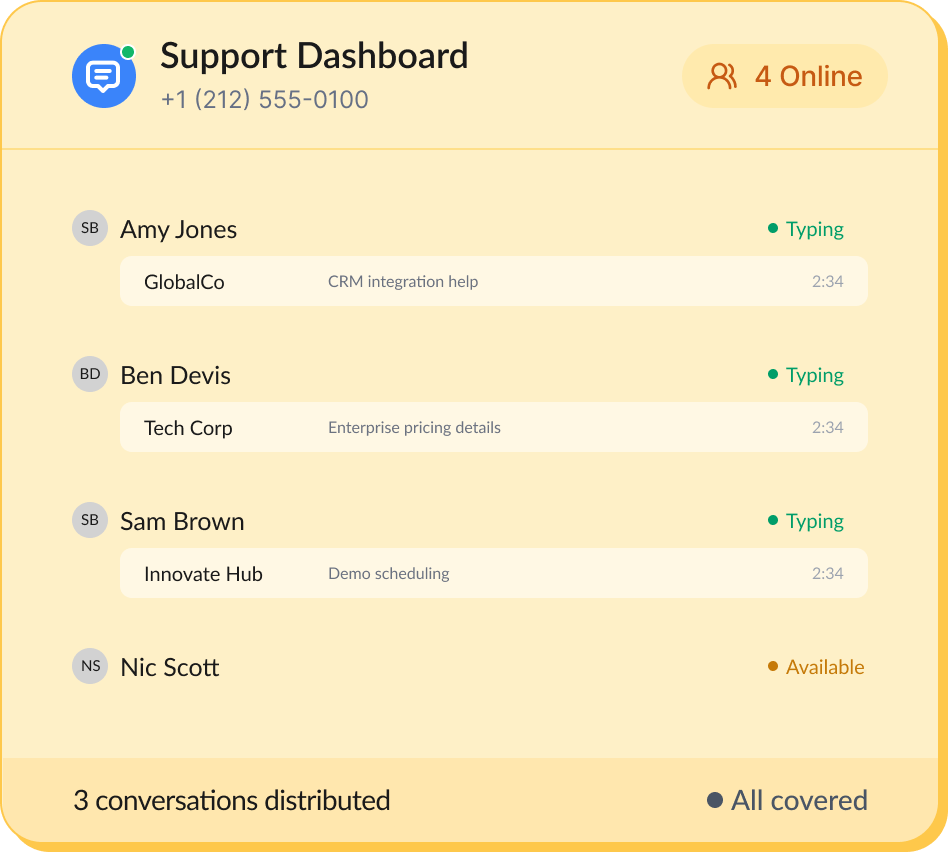
Task: Open the Tech Corp conversation card
Action: (493, 427)
